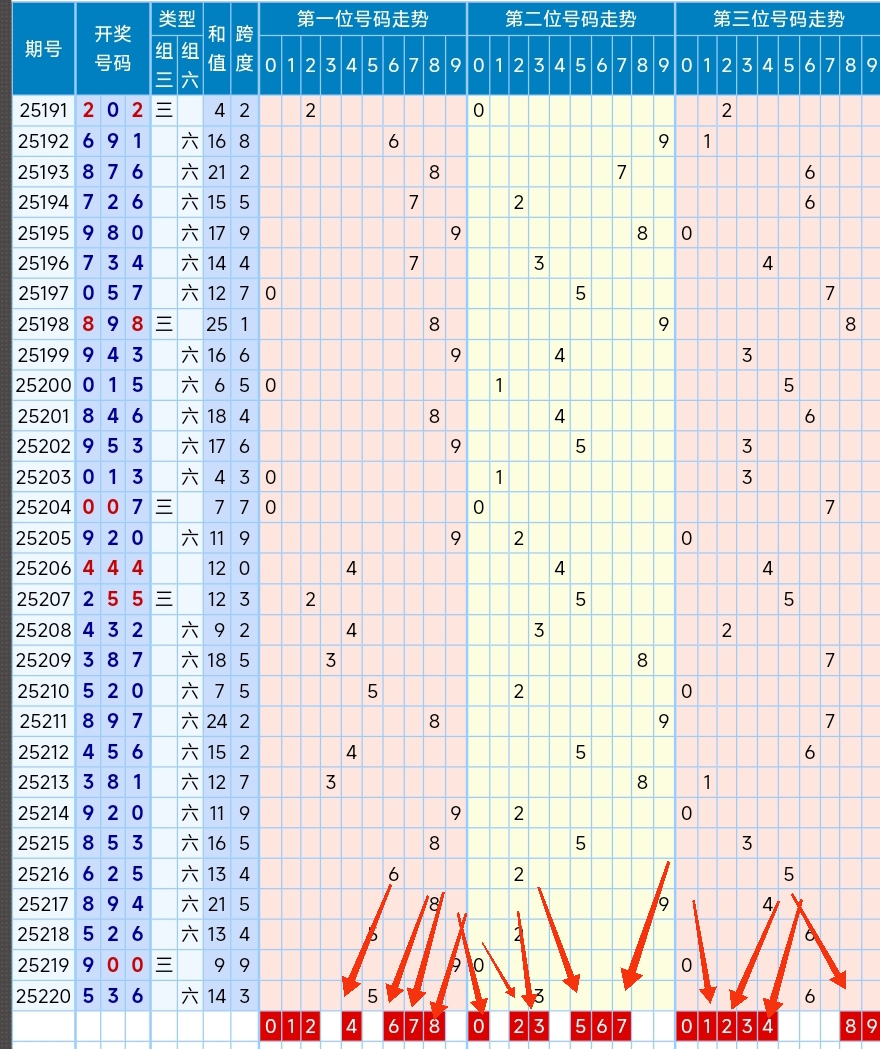This screenshot has width=880, height=1049.
Task: Click red 8 box under third position trend
Action: point(851,1026)
